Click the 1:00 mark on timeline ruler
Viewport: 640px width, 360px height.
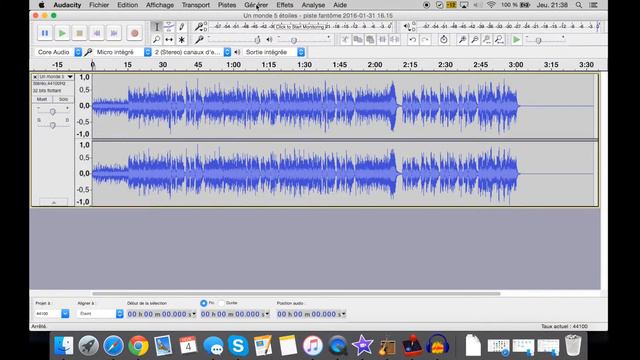233,65
